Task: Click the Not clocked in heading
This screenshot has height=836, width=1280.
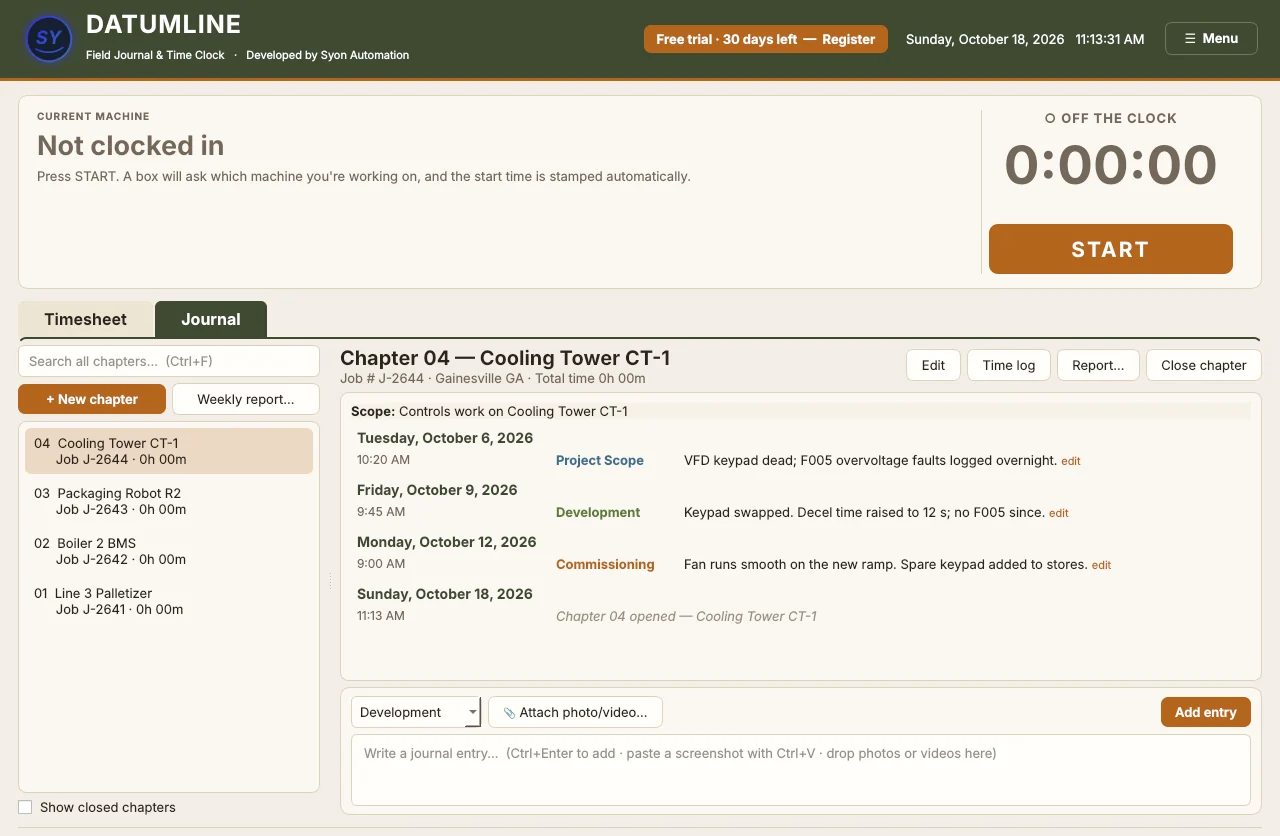Action: (x=130, y=146)
